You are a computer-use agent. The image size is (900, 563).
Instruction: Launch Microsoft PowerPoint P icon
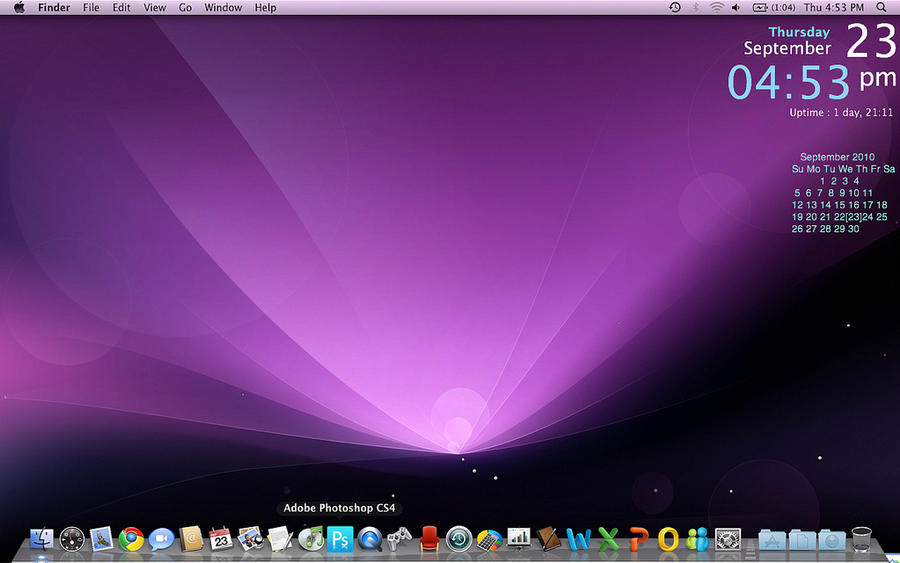click(638, 539)
